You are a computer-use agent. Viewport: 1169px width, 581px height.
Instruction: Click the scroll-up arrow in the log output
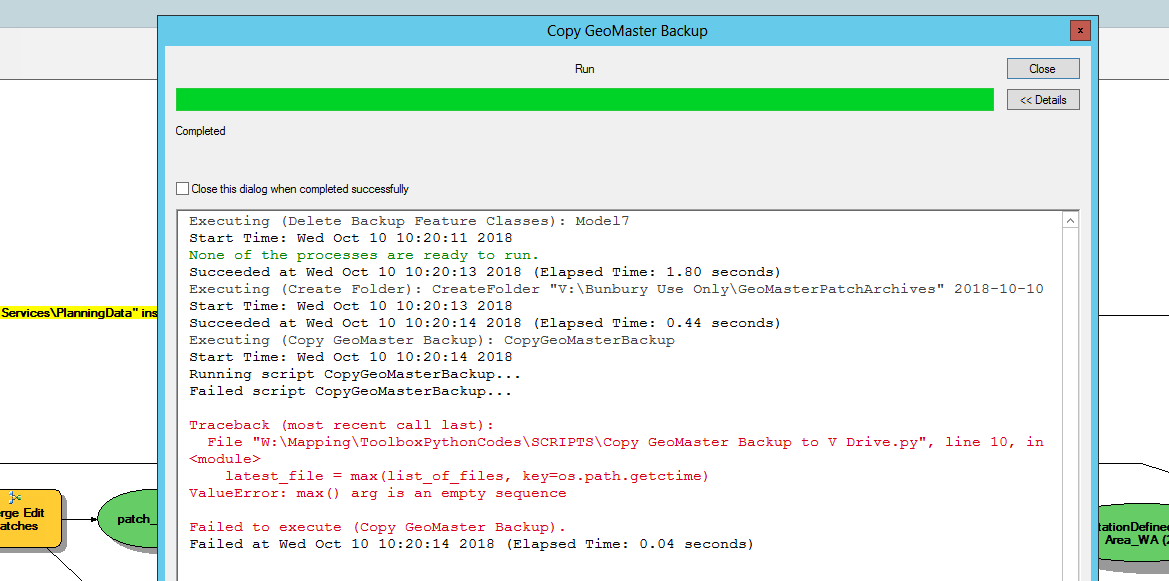[x=1071, y=221]
